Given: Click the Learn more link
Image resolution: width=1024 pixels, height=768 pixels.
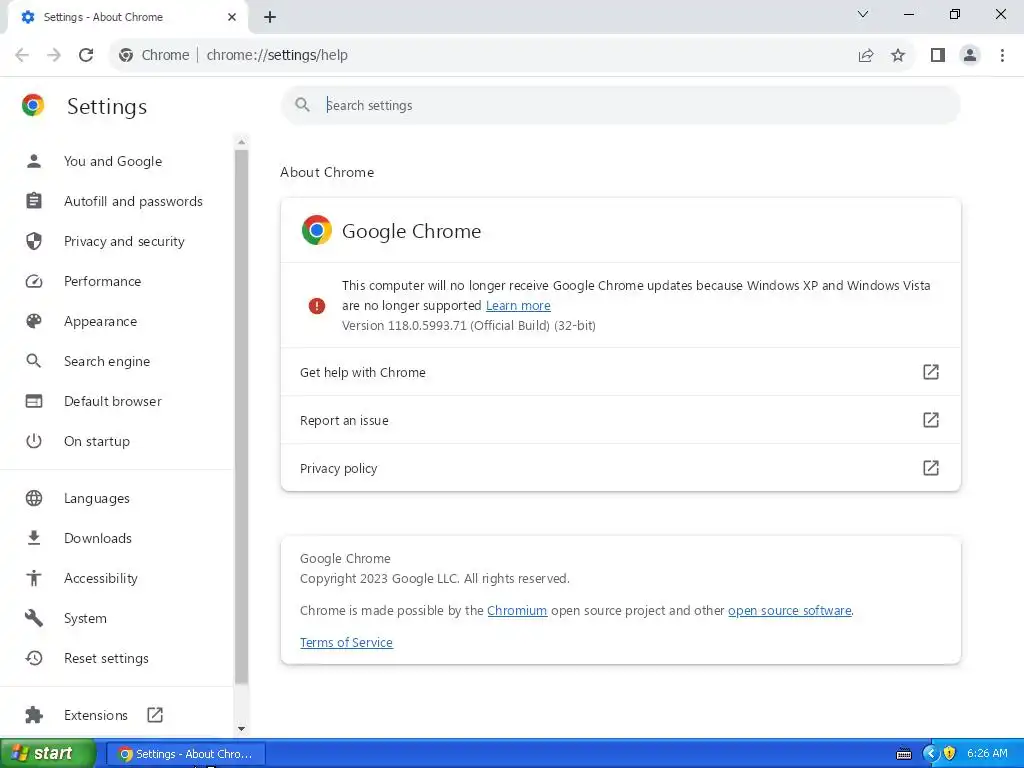Looking at the screenshot, I should 518,306.
